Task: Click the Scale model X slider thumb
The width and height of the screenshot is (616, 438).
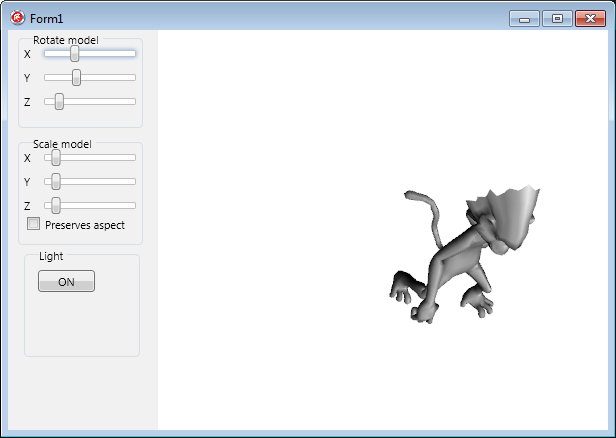Action: click(56, 158)
